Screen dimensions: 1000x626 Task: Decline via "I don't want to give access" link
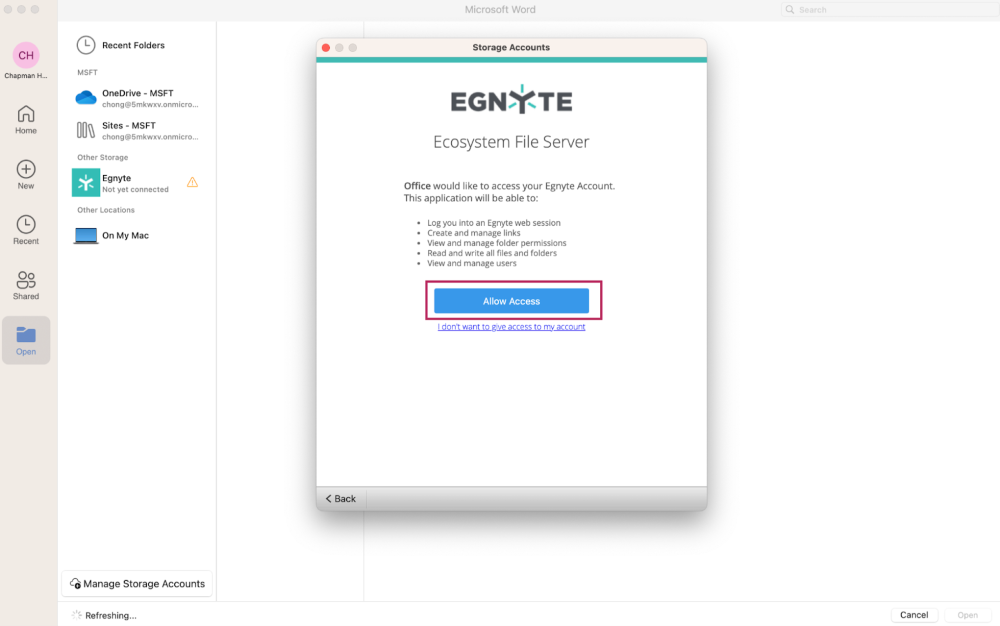[511, 326]
